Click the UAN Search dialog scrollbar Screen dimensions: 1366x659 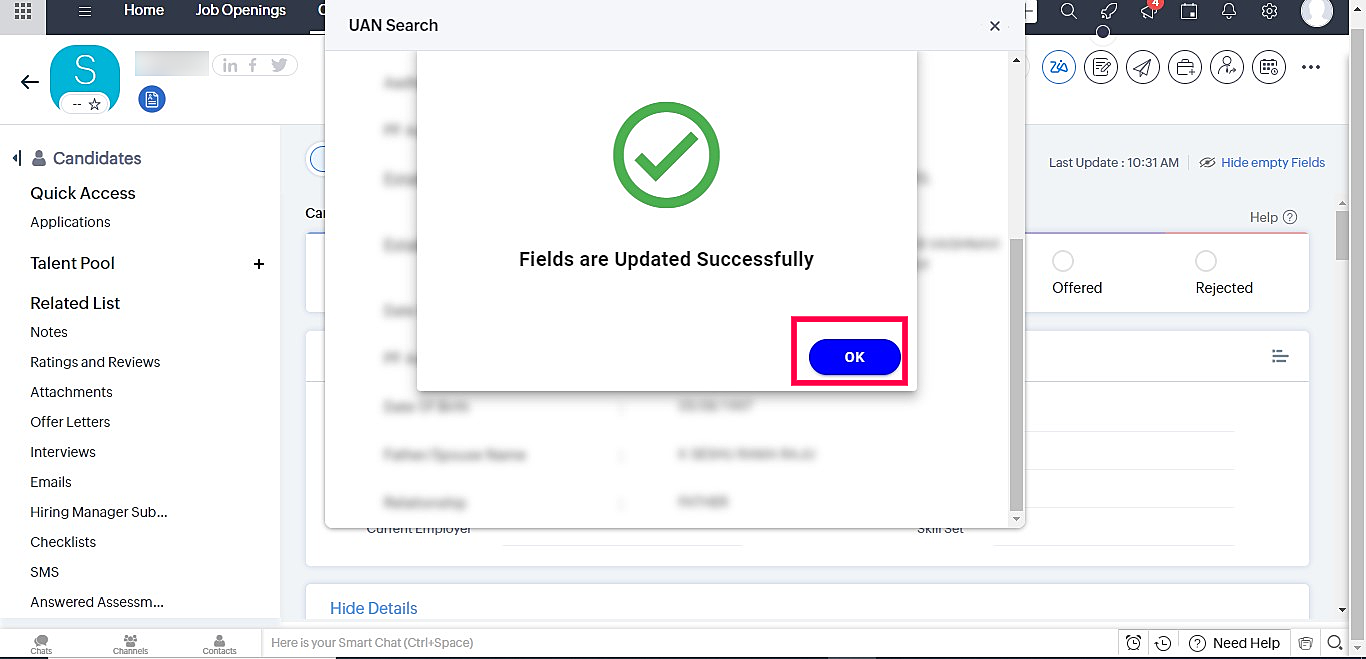(x=1016, y=376)
